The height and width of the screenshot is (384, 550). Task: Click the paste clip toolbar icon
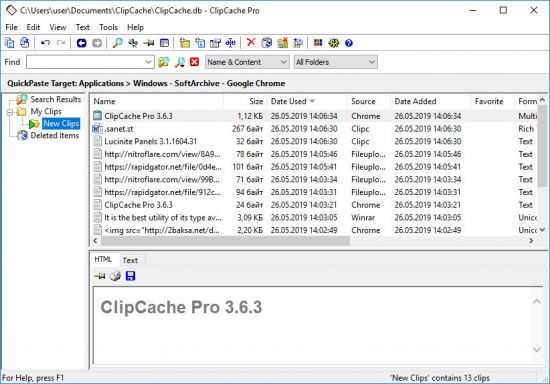pyautogui.click(x=25, y=43)
